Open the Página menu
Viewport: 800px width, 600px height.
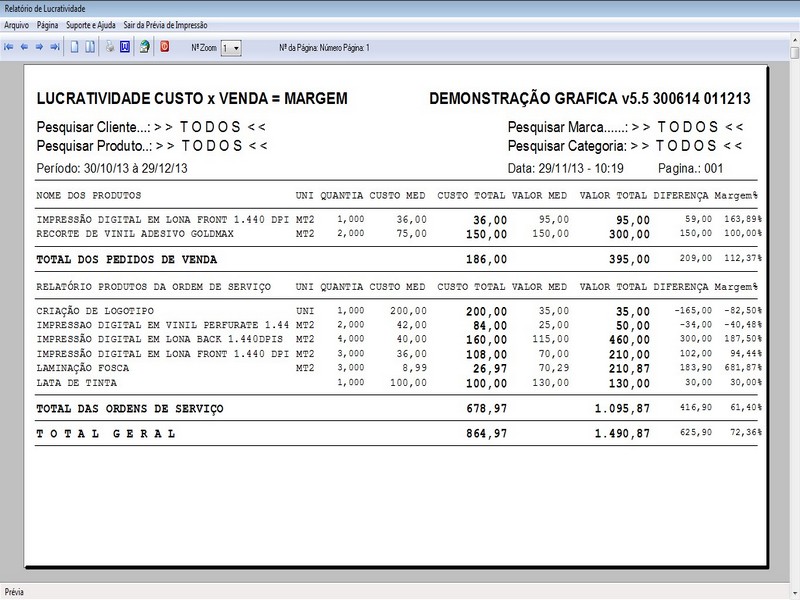coord(50,23)
